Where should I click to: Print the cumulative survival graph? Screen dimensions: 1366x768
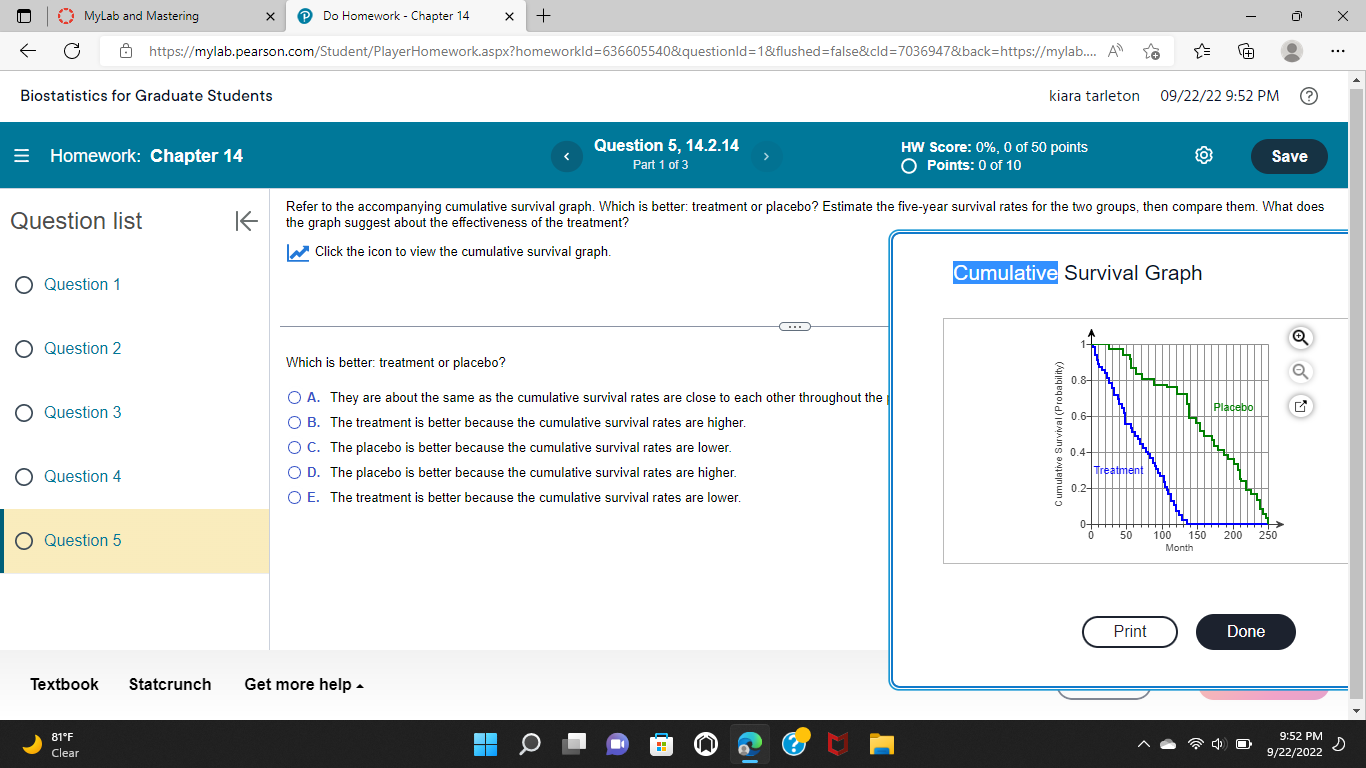click(x=1129, y=631)
